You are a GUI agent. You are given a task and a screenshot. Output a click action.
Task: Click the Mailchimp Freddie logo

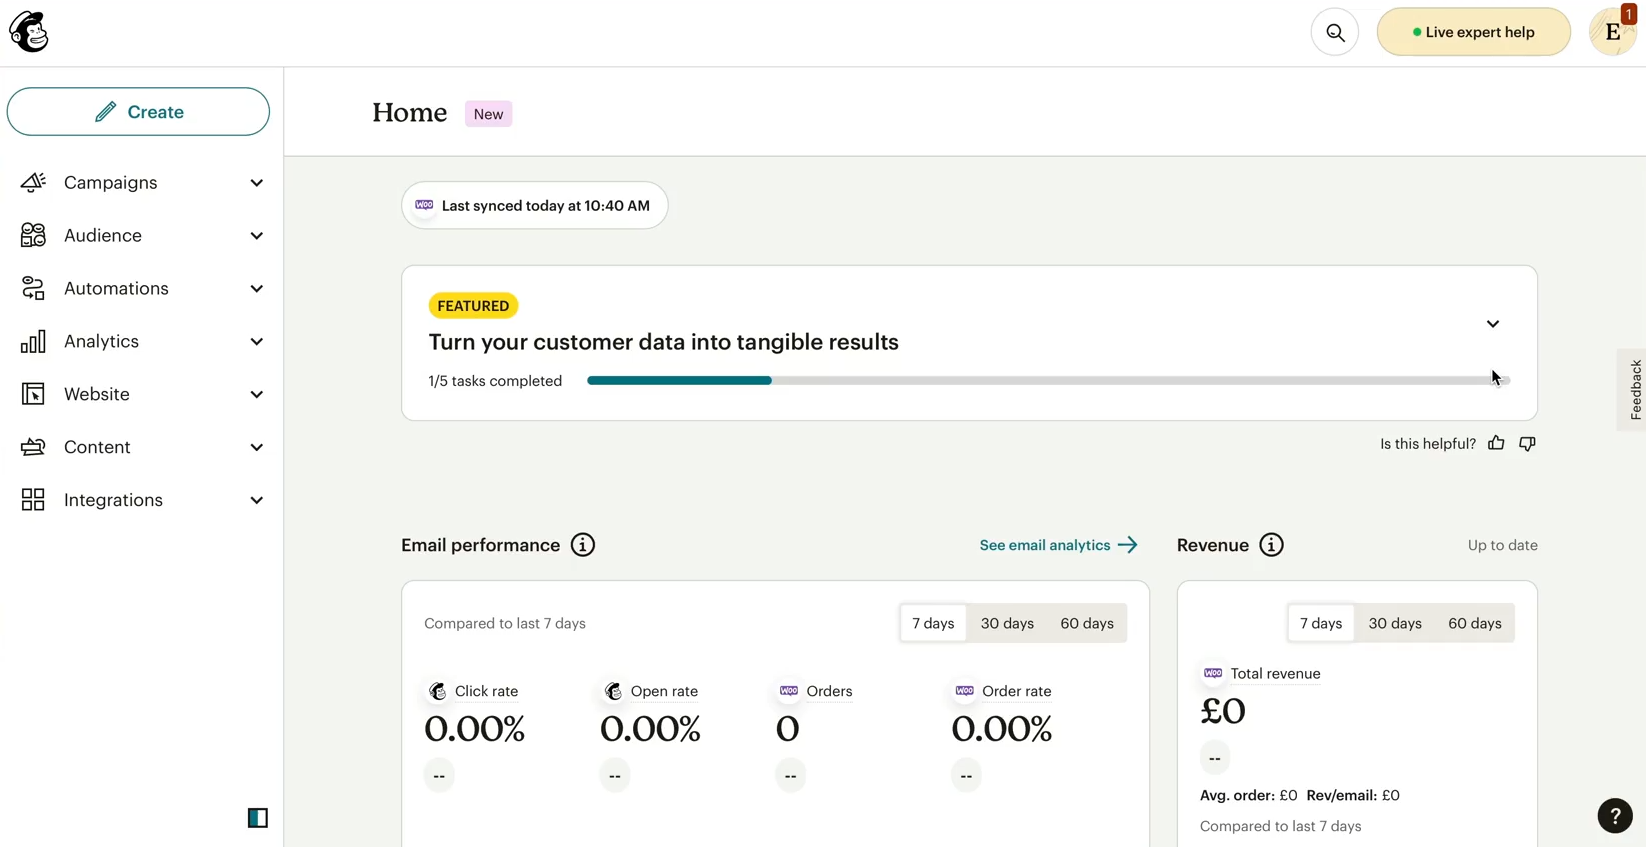tap(29, 32)
